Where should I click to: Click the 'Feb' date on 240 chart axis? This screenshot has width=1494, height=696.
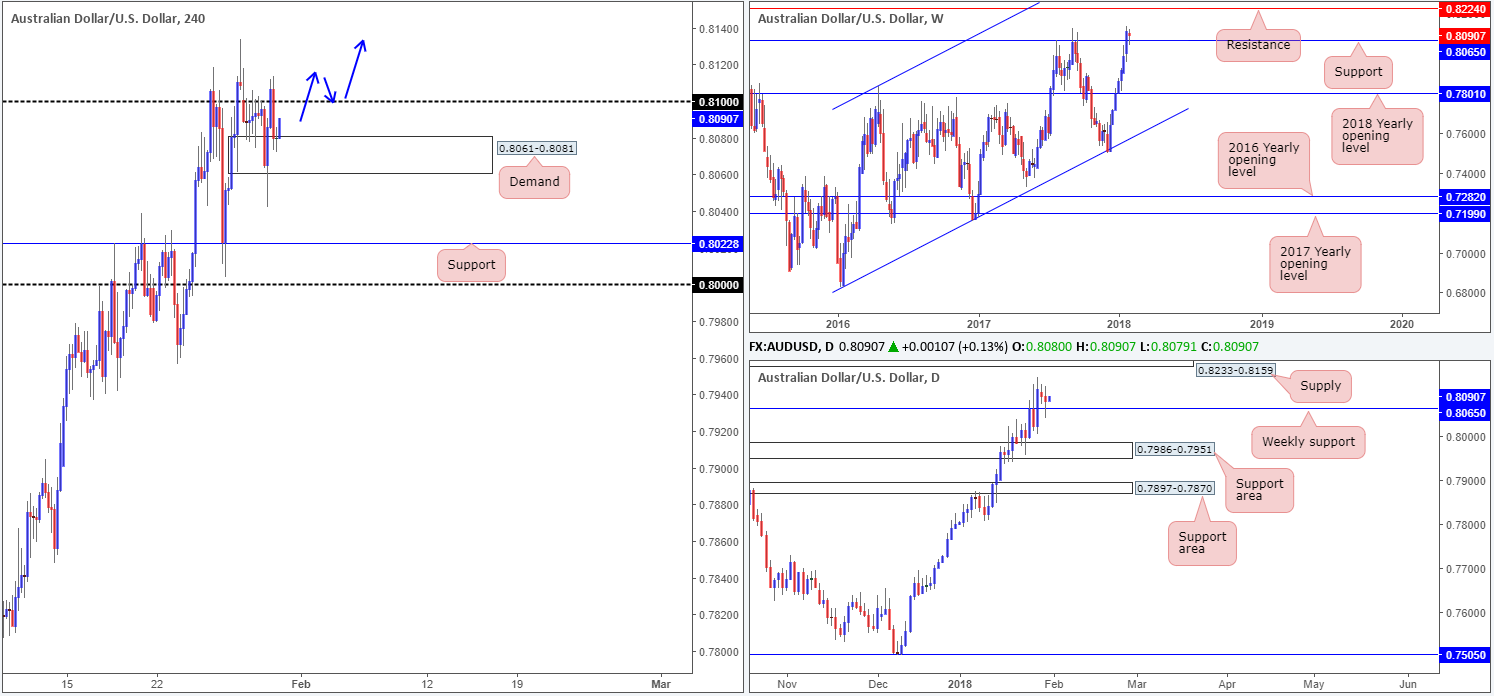[301, 684]
